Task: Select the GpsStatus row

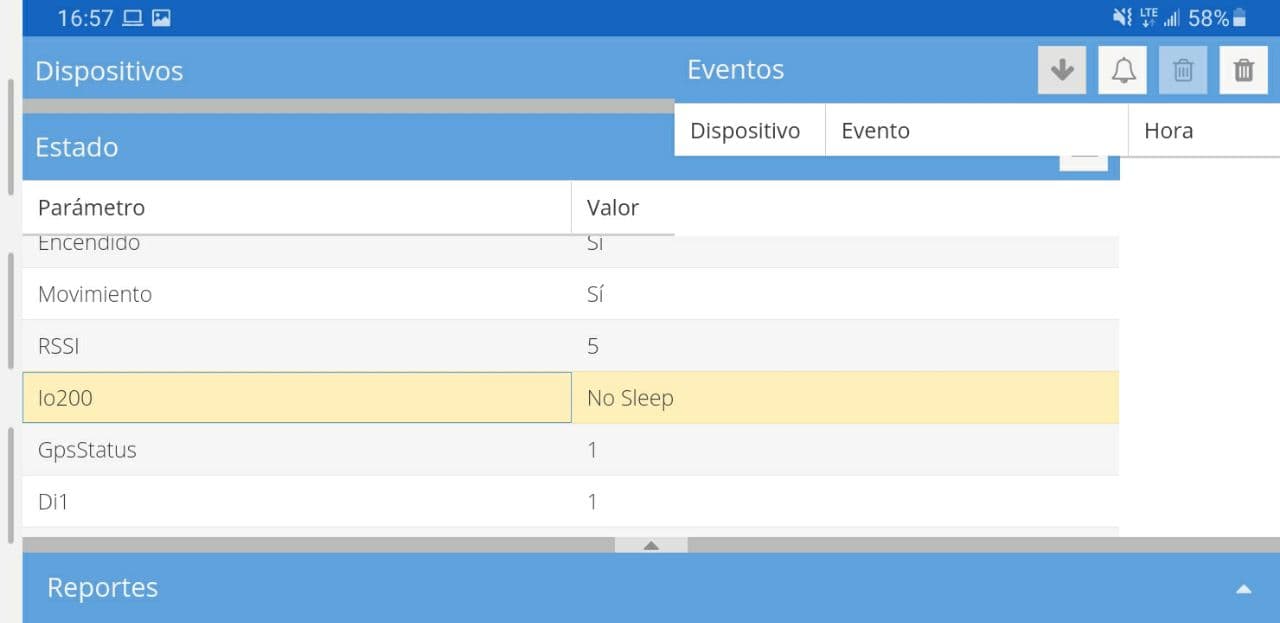Action: 570,450
